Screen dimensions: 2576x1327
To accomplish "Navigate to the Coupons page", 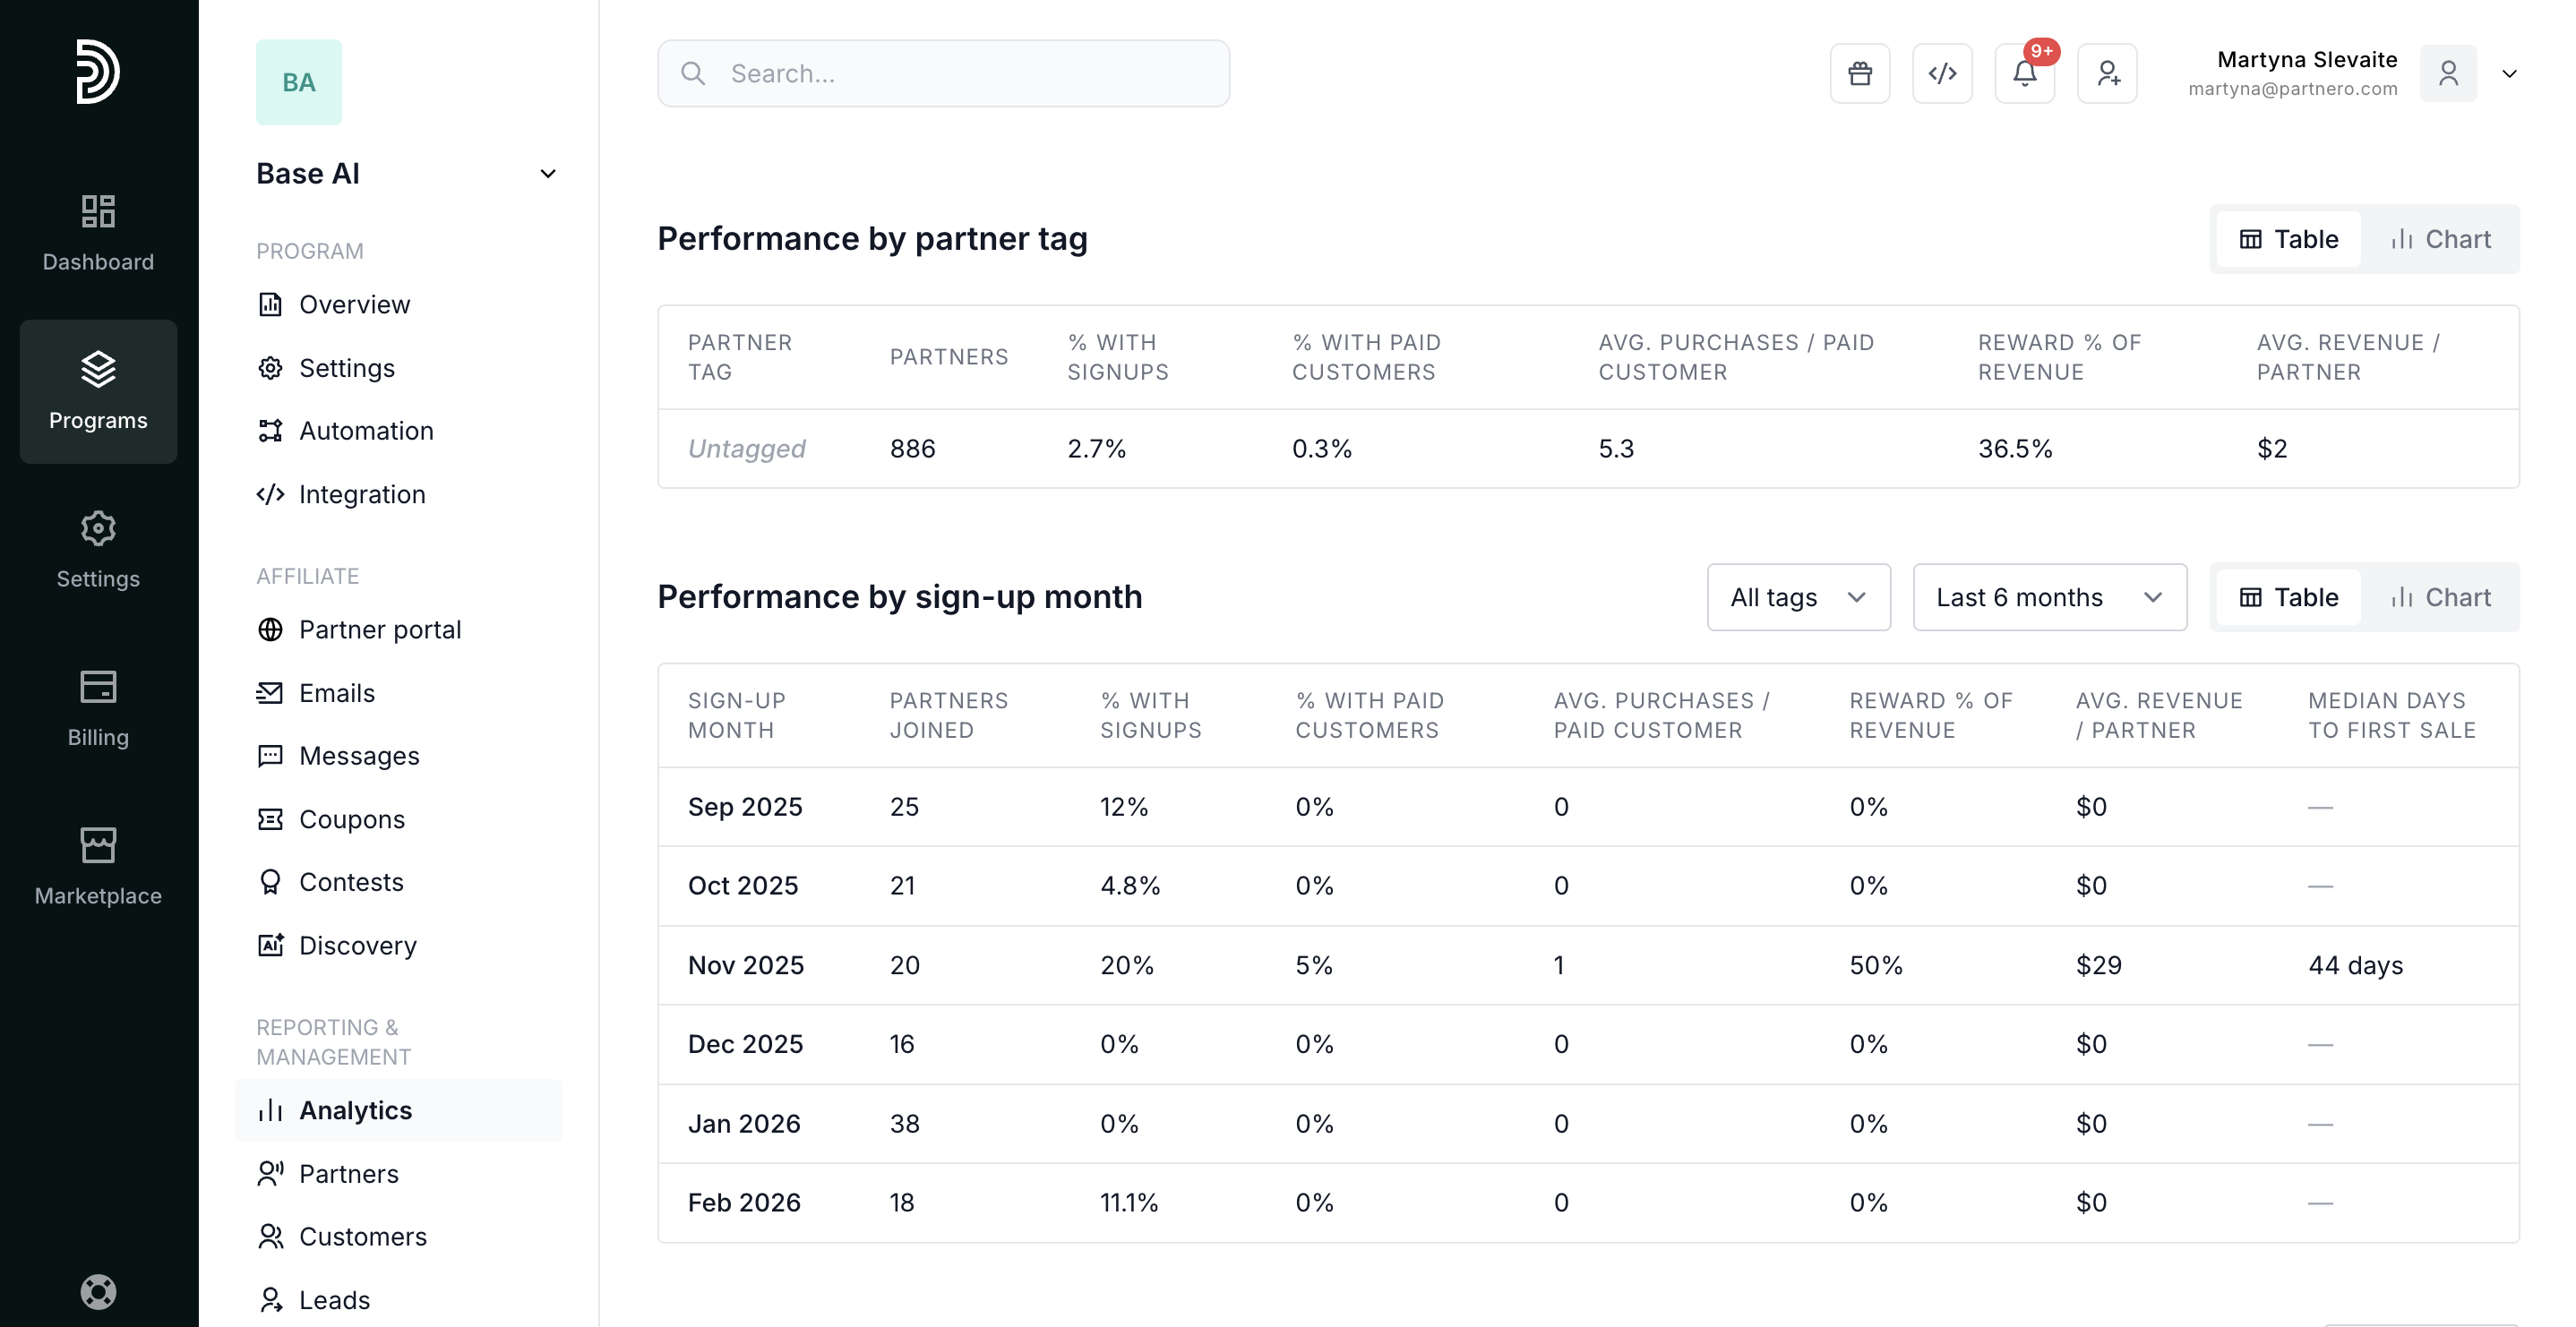I will point(351,819).
